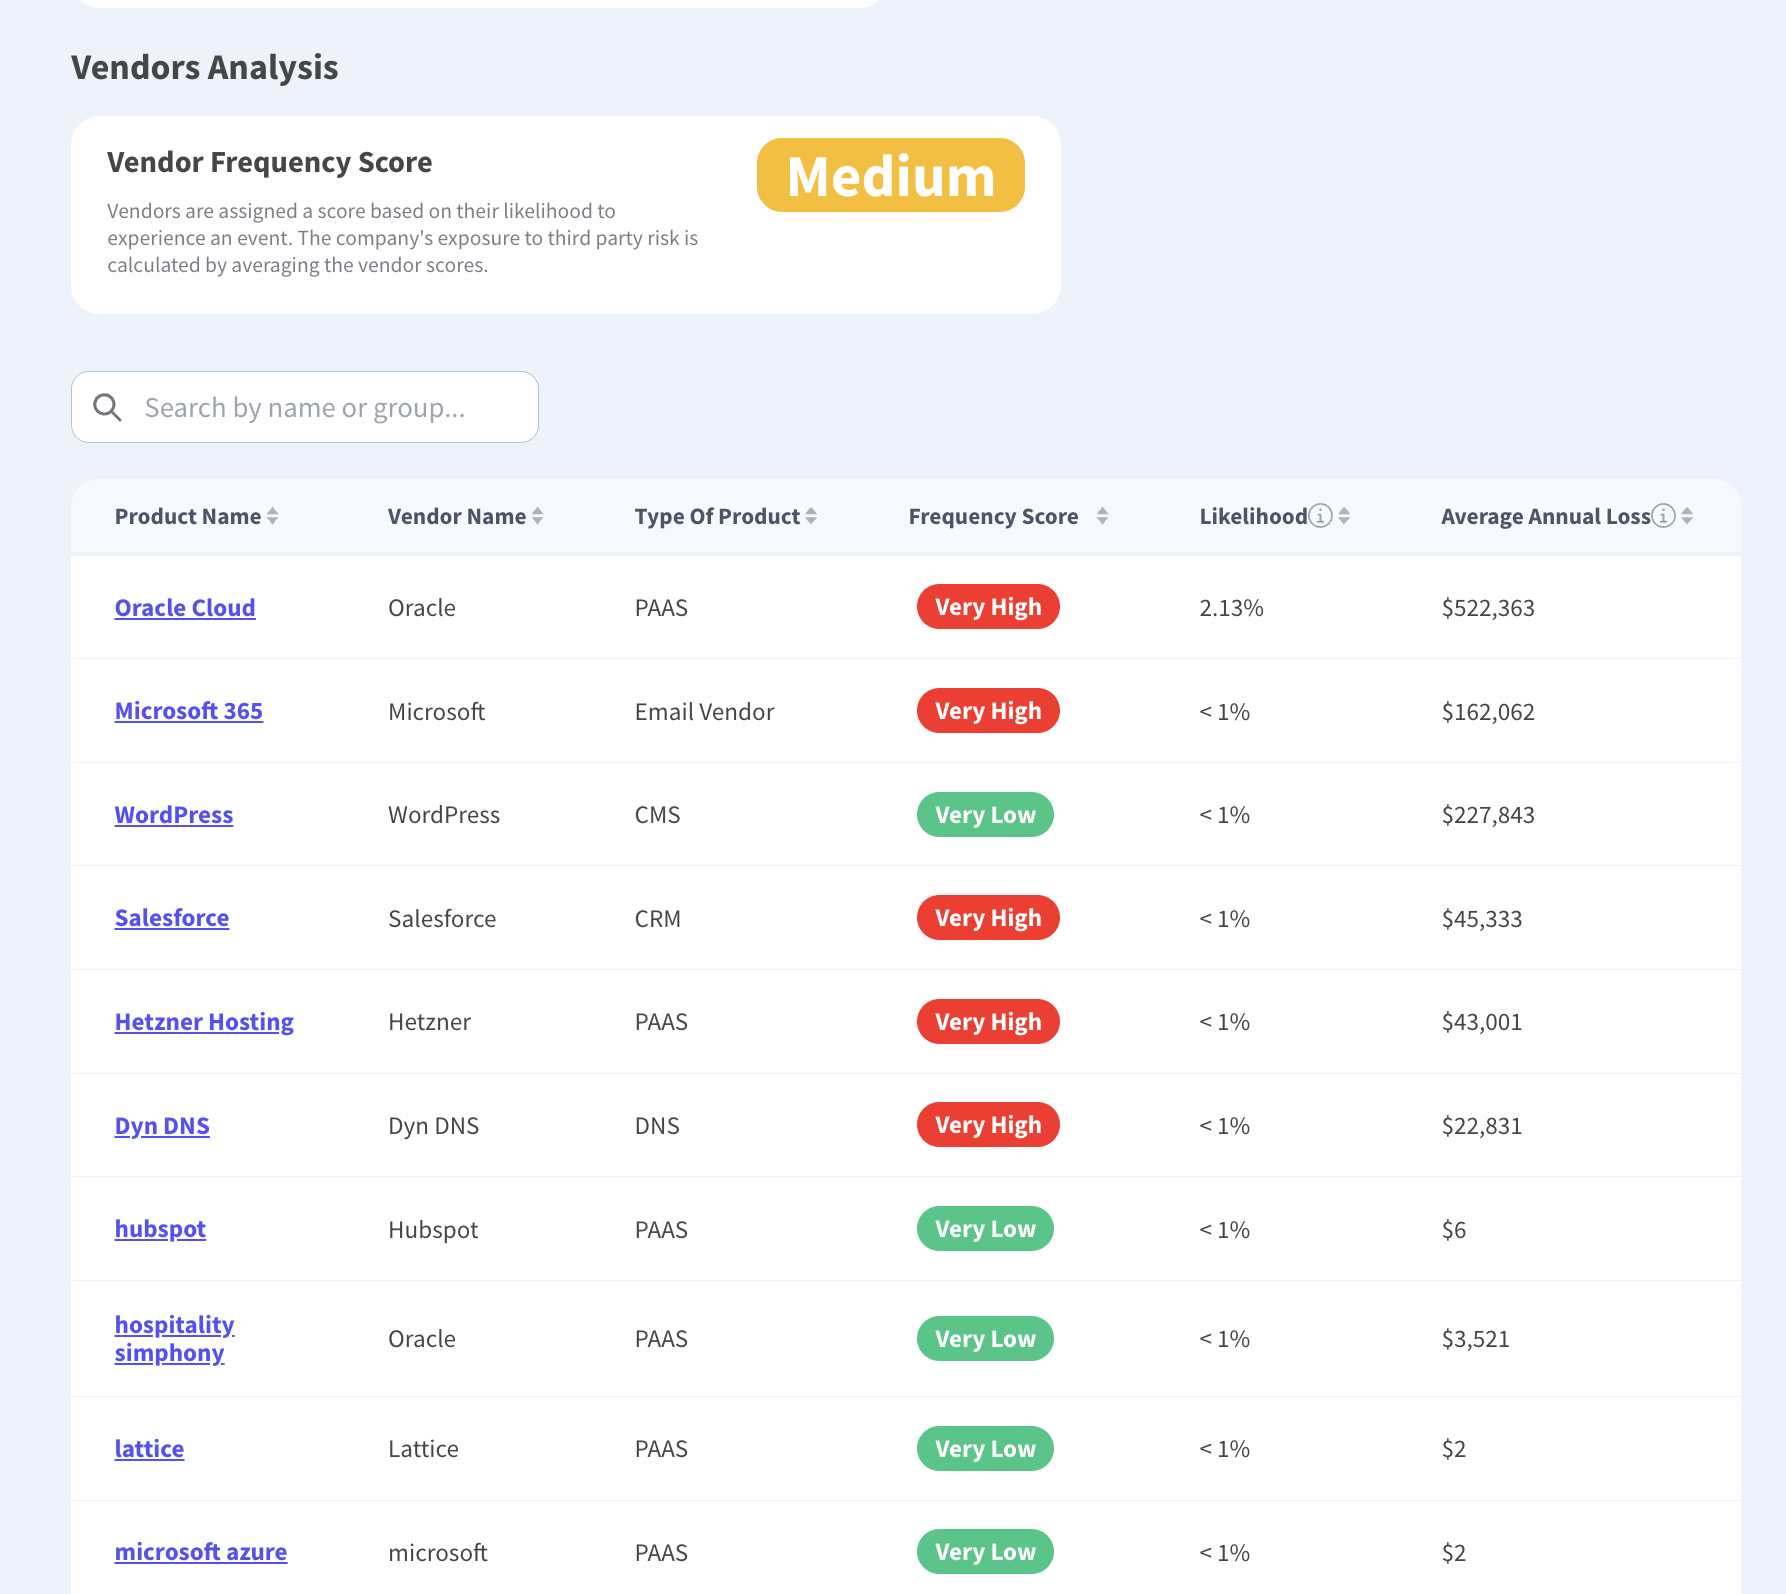Sort by Average Annual Loss arrows
This screenshot has width=1786, height=1594.
click(1687, 516)
